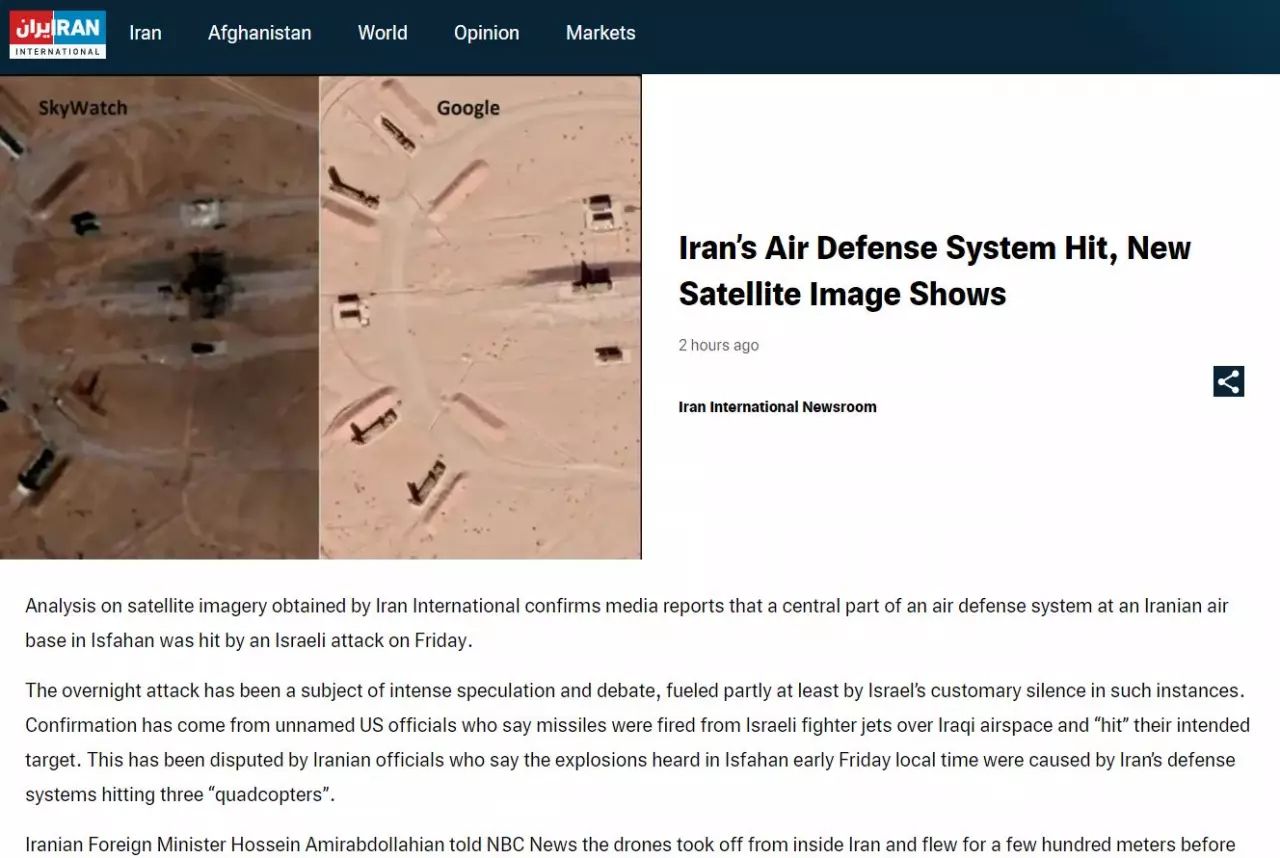Open the World news section
Viewport: 1280px width, 858px height.
(382, 33)
